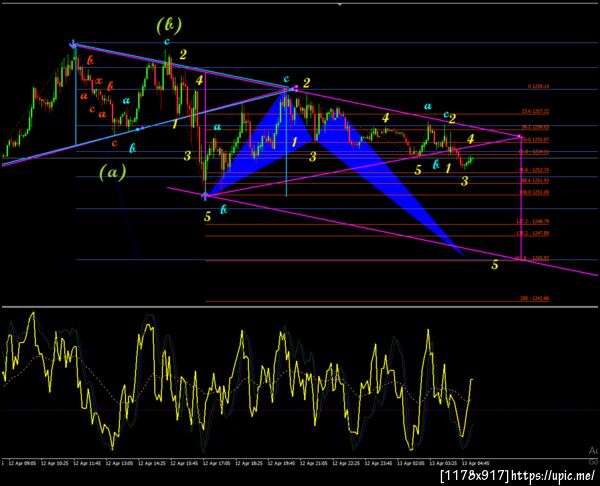
Task: Select the 127.2 Fibonacci level label
Action: (533, 222)
